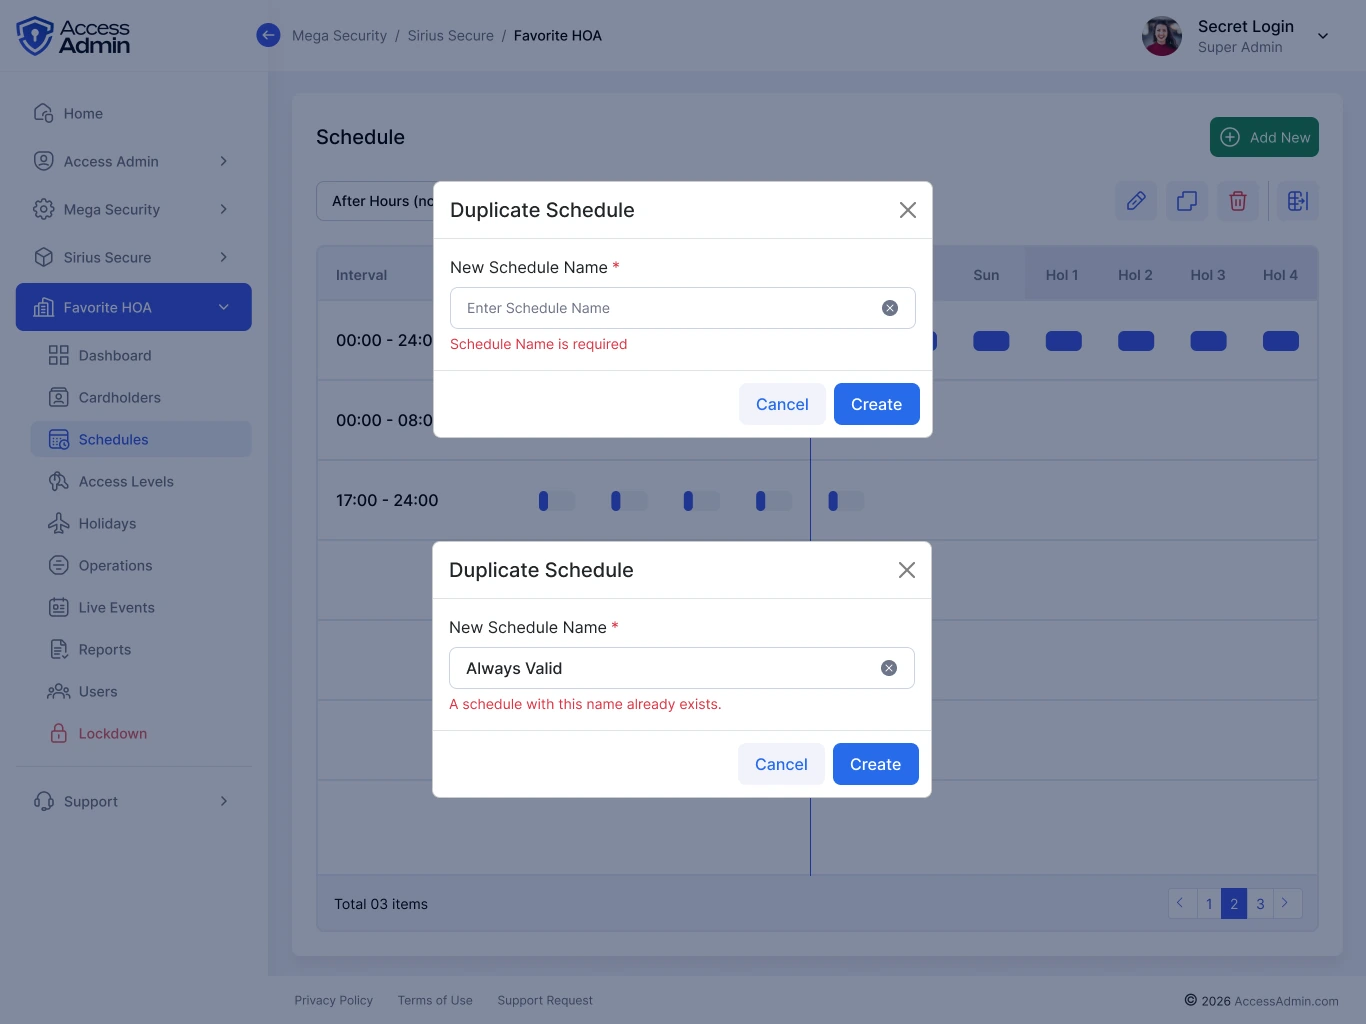Toggle Hol 4 block for 00:00 - 24:00
The width and height of the screenshot is (1366, 1024).
[x=1281, y=341]
